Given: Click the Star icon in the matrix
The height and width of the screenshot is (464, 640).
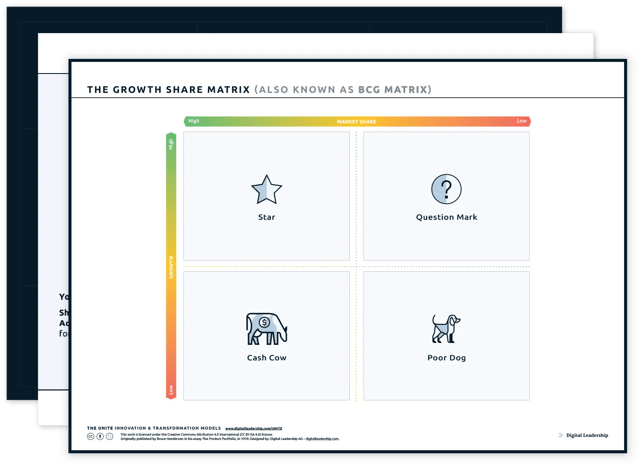Looking at the screenshot, I should tap(266, 189).
